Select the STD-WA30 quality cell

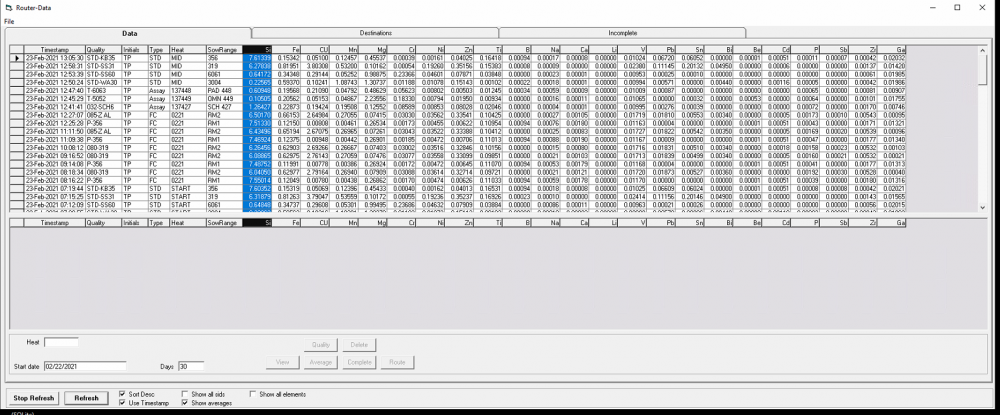(103, 82)
